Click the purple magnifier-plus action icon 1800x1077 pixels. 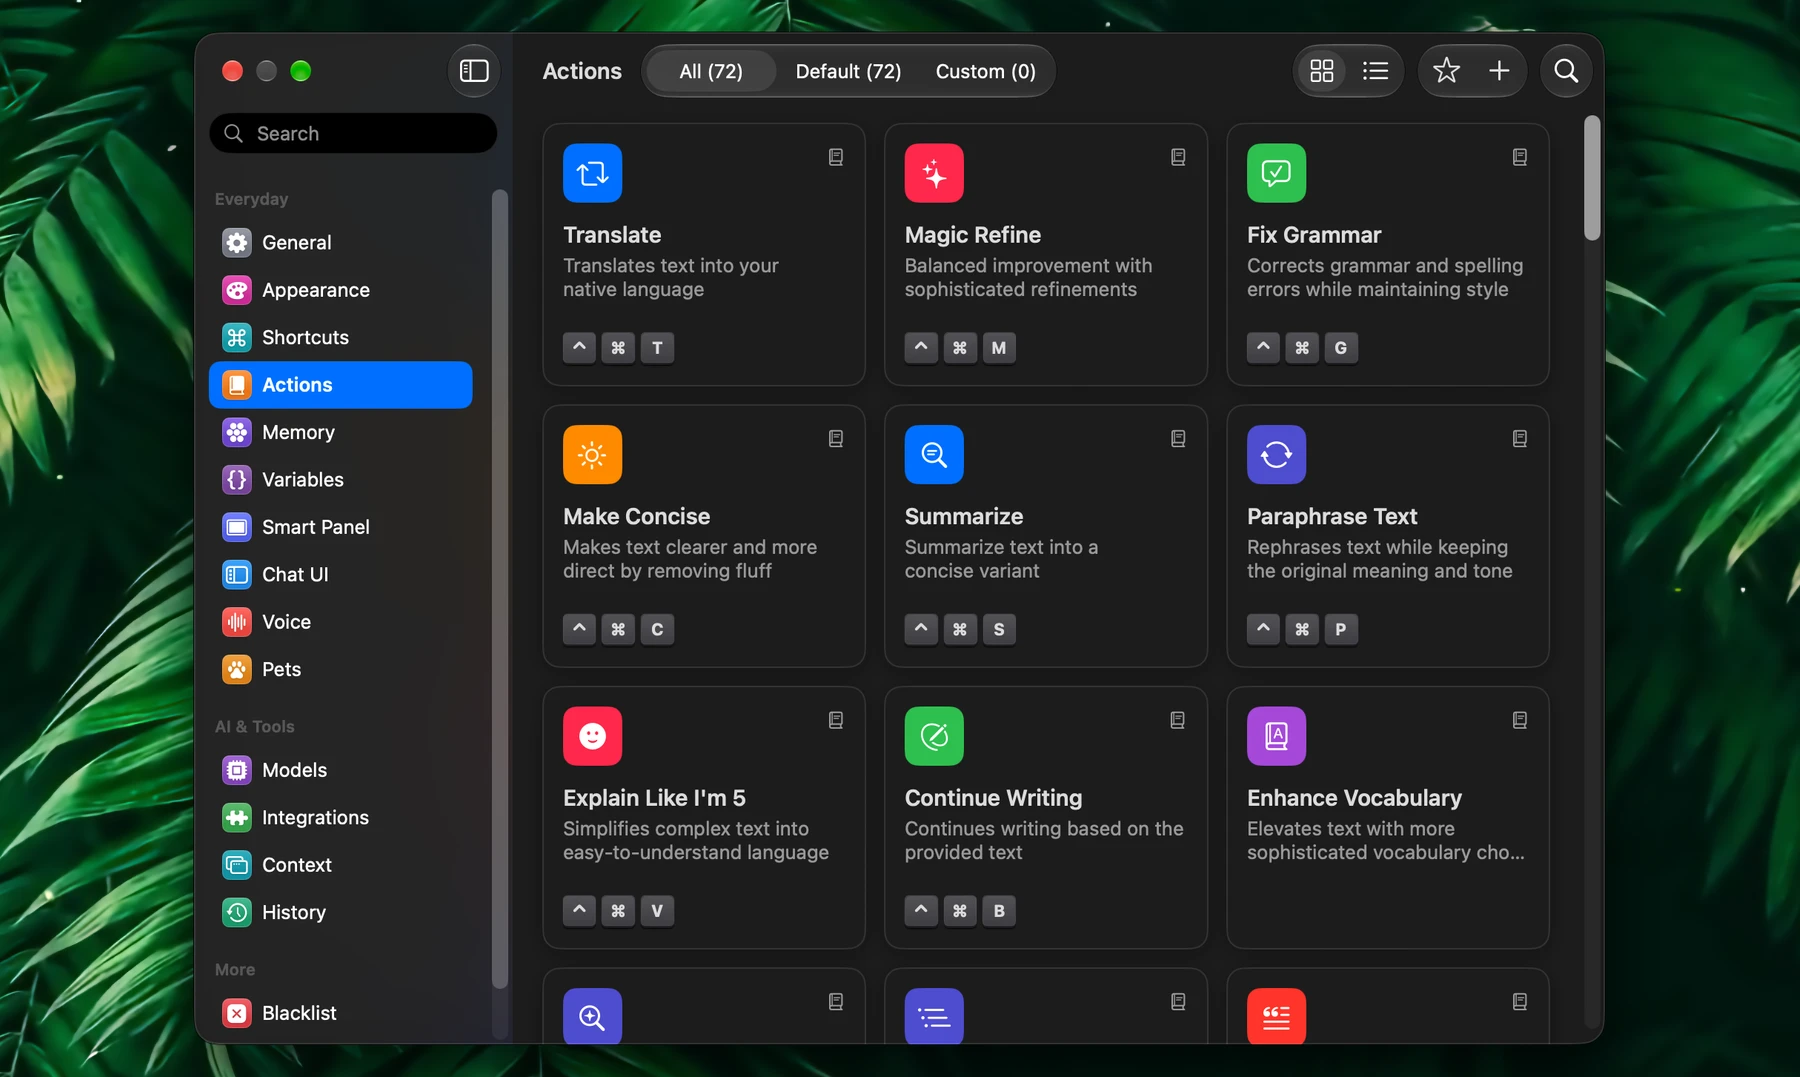(592, 1016)
